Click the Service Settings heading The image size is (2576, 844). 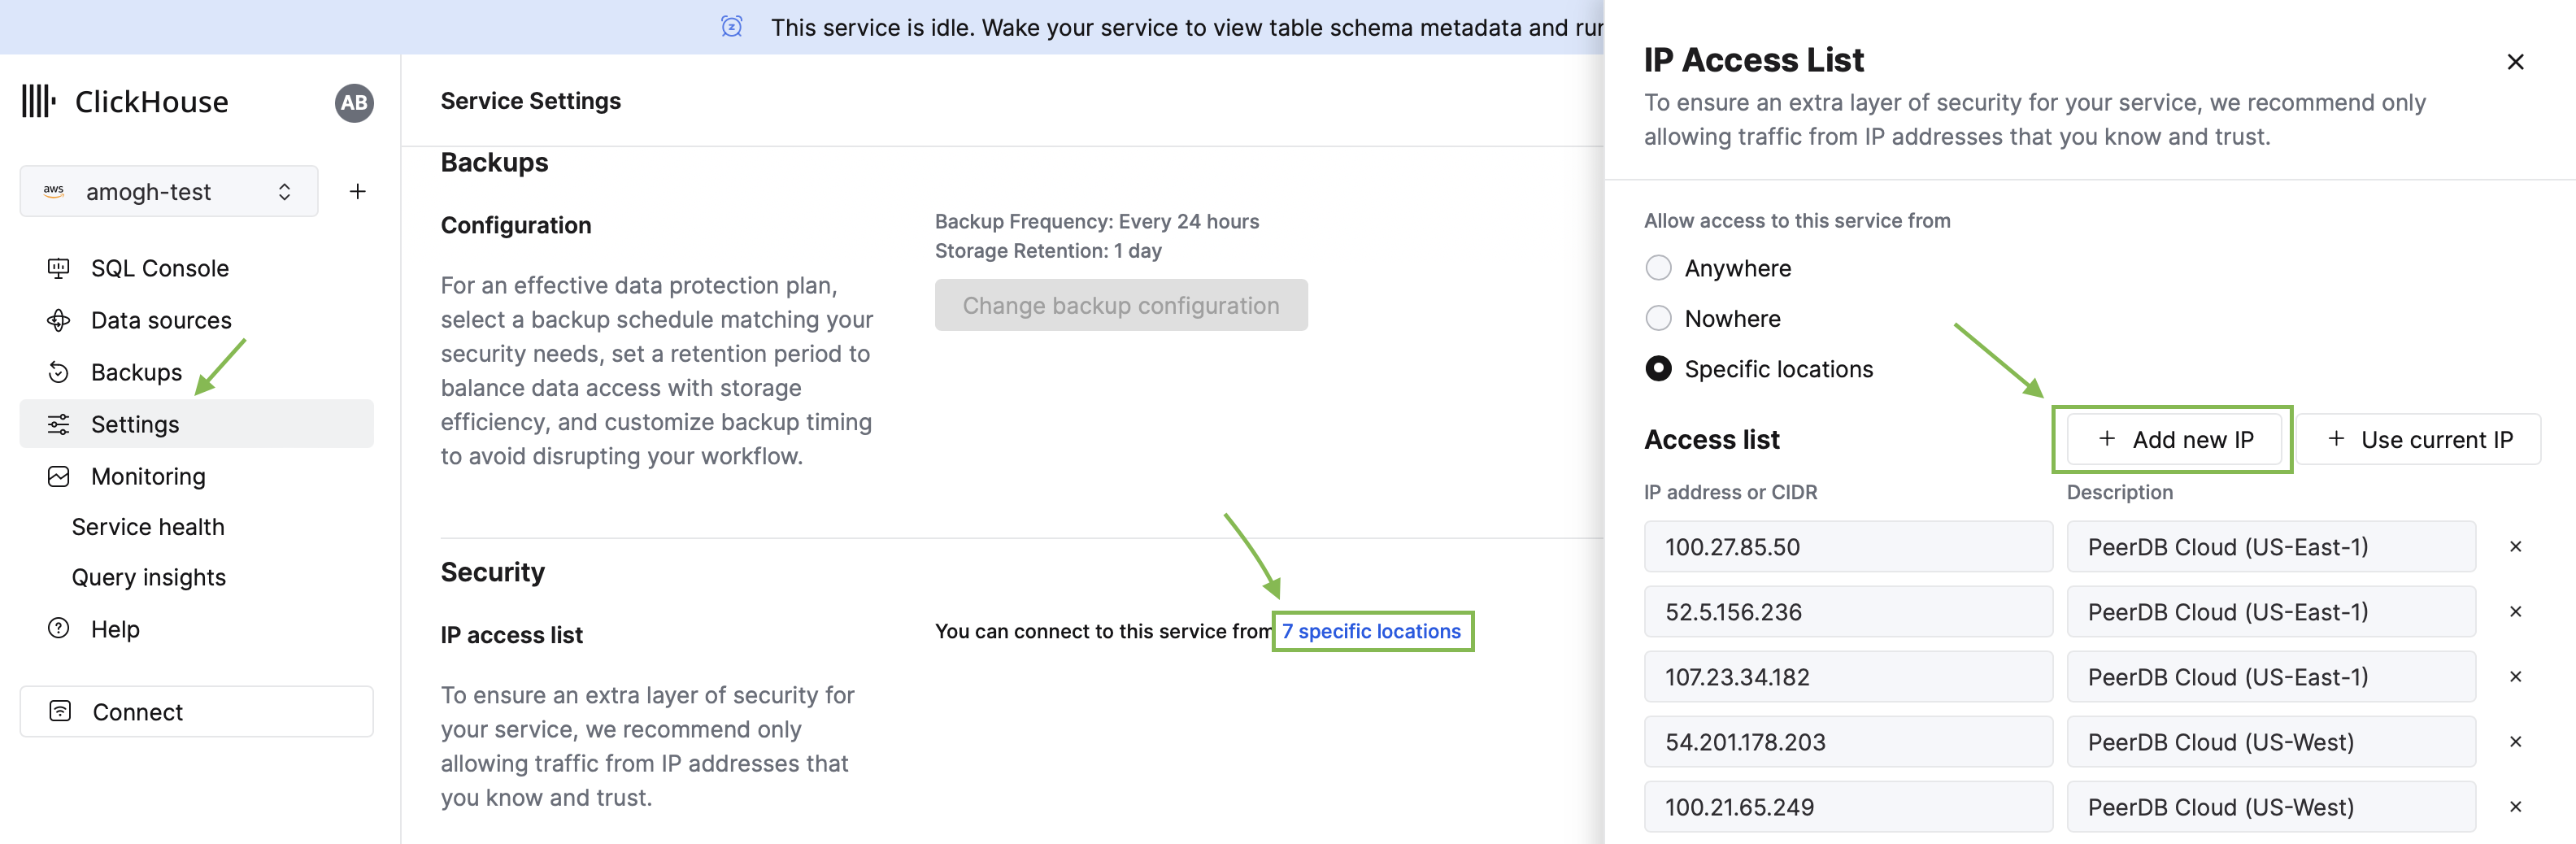click(x=531, y=101)
